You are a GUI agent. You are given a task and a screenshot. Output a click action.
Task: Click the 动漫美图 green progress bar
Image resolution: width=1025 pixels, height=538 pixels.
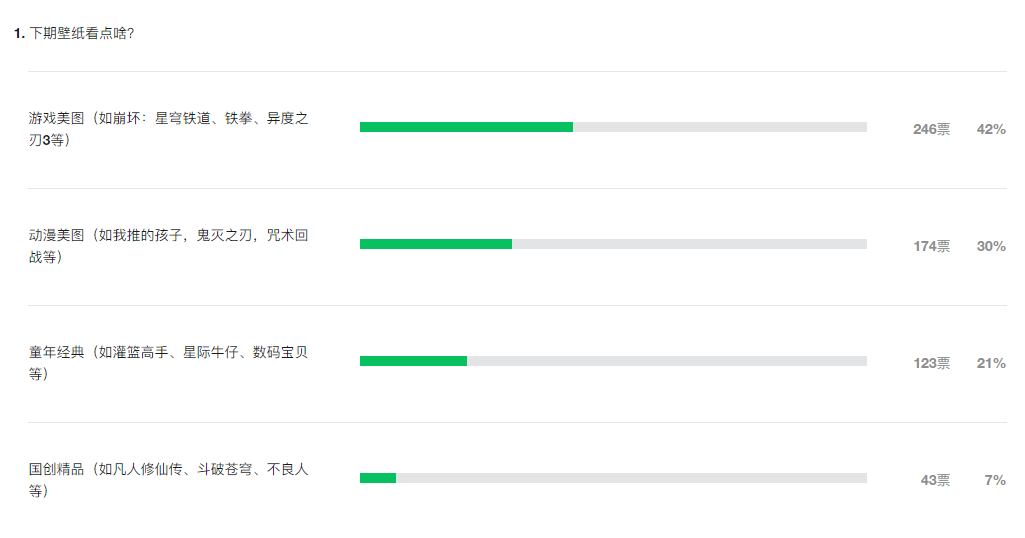436,244
